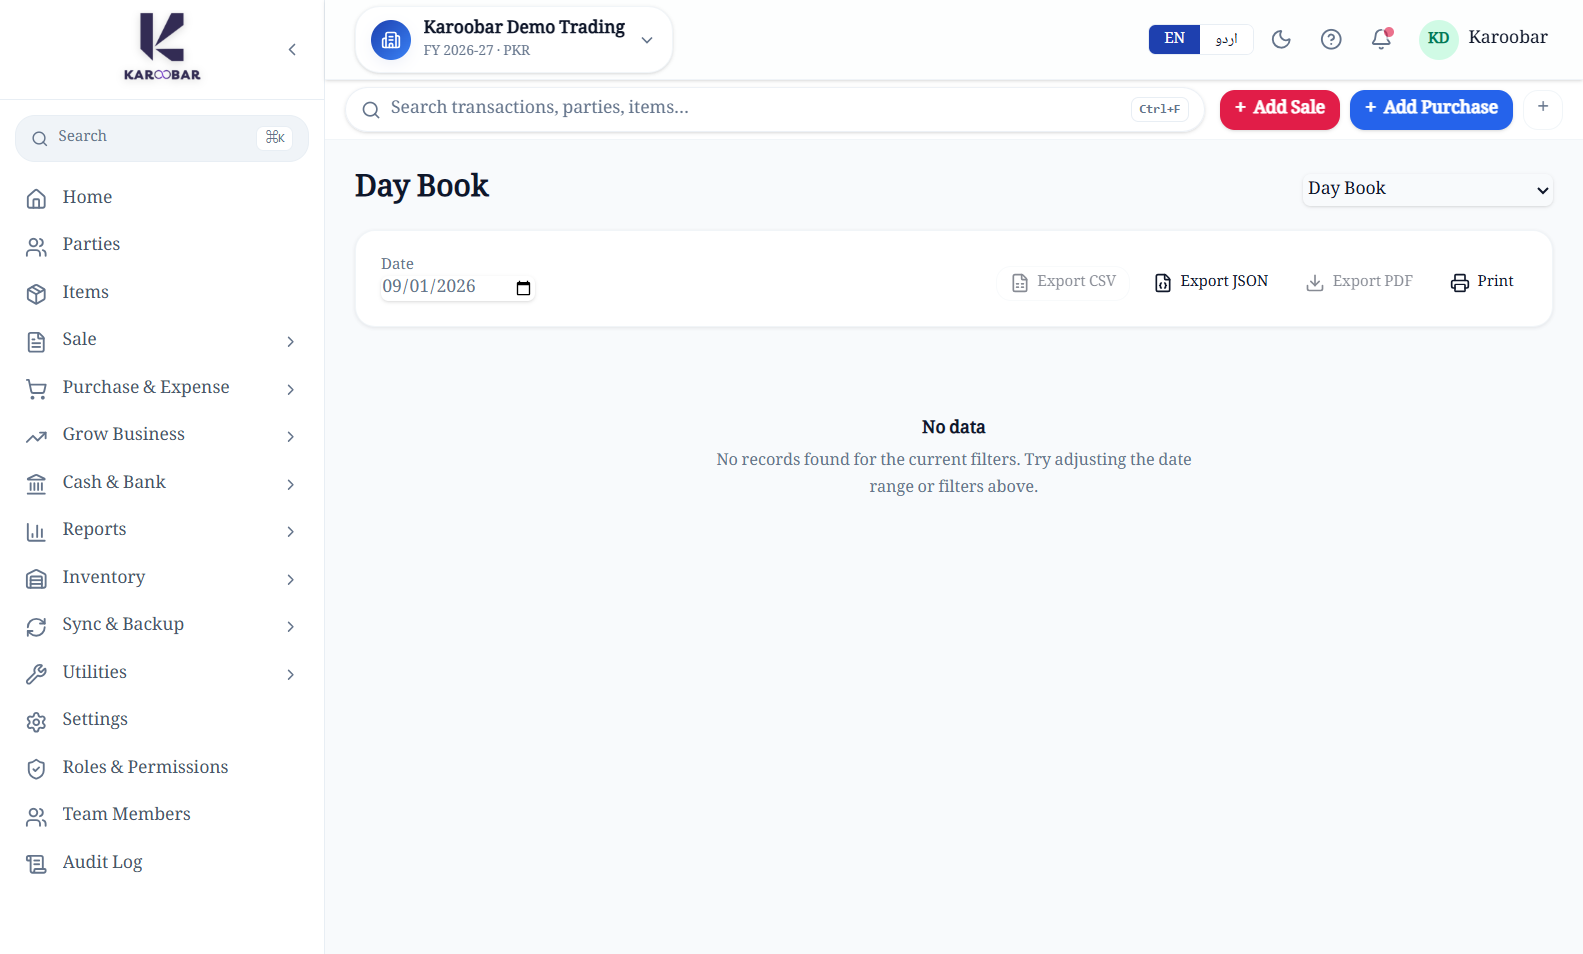Expand the Reports section

[162, 530]
